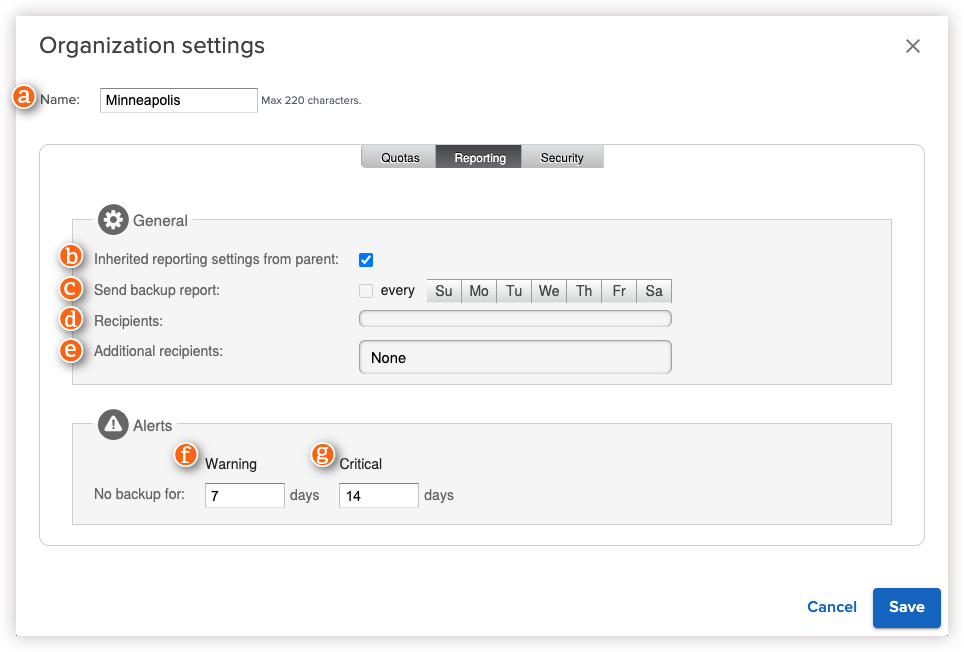Click the Critical days field
Screen dimensions: 964x652
(x=379, y=495)
